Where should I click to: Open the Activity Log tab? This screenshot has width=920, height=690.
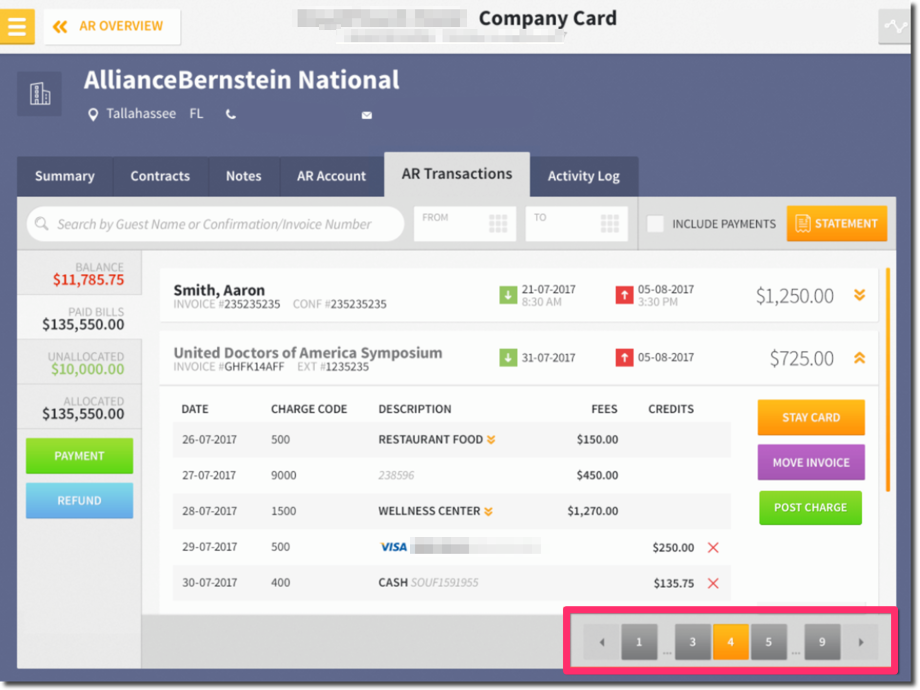coord(584,176)
